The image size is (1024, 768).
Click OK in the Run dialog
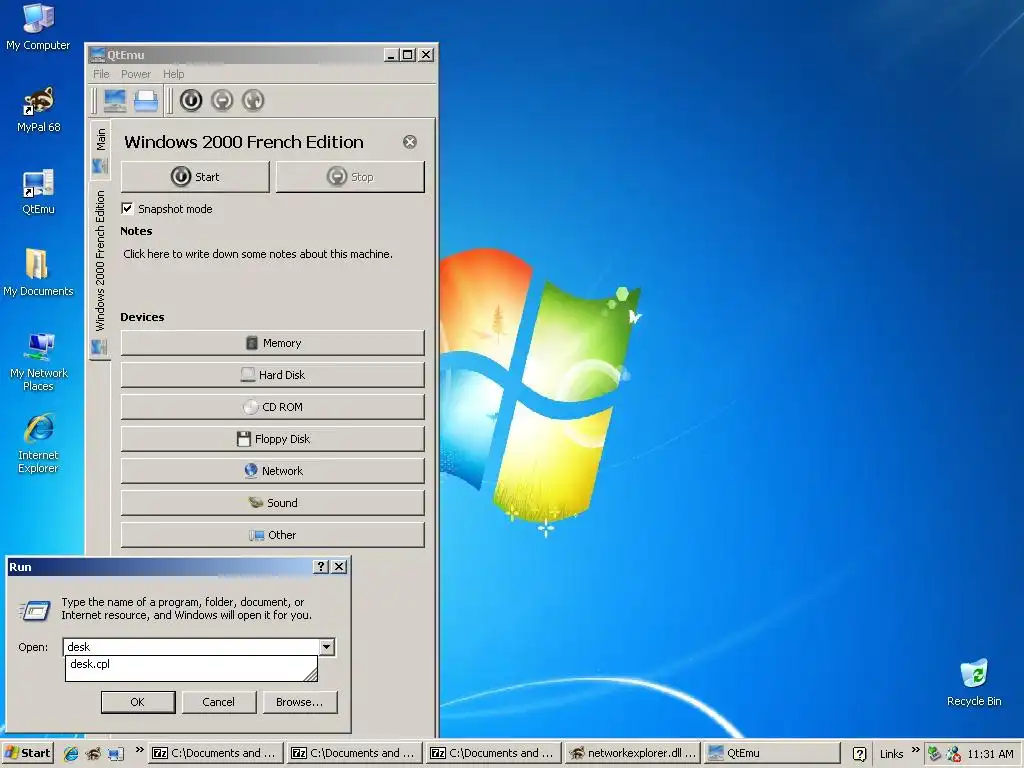[138, 702]
